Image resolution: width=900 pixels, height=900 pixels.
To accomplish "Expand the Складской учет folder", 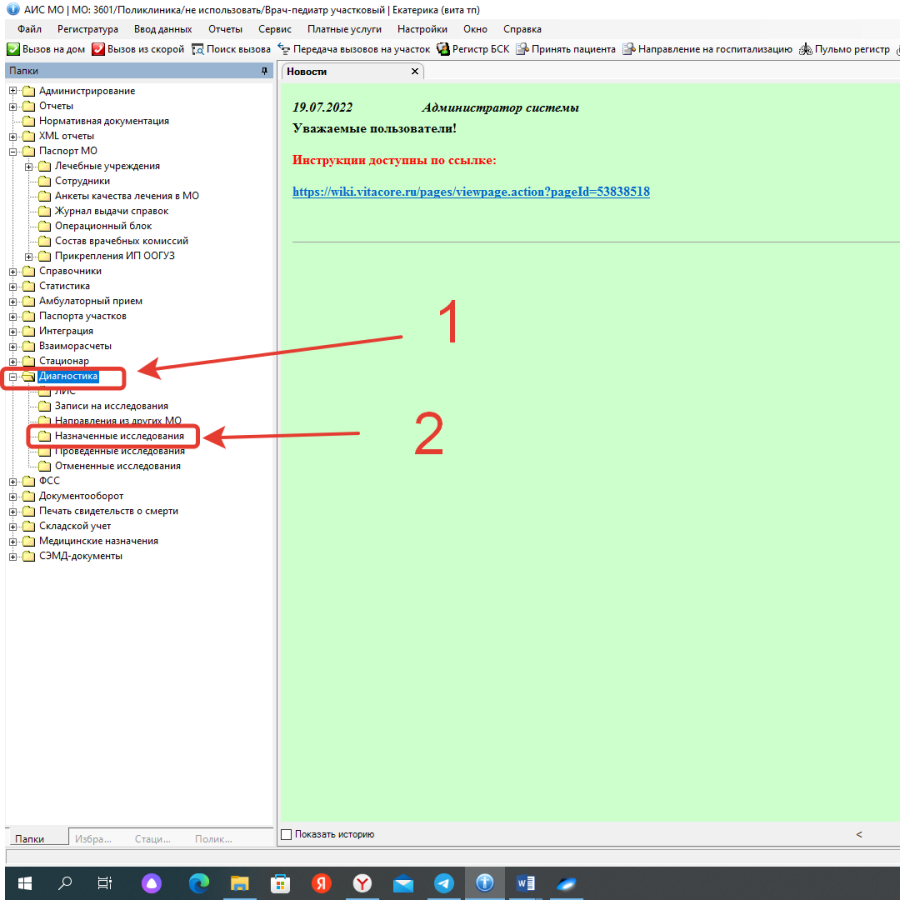I will [x=13, y=526].
